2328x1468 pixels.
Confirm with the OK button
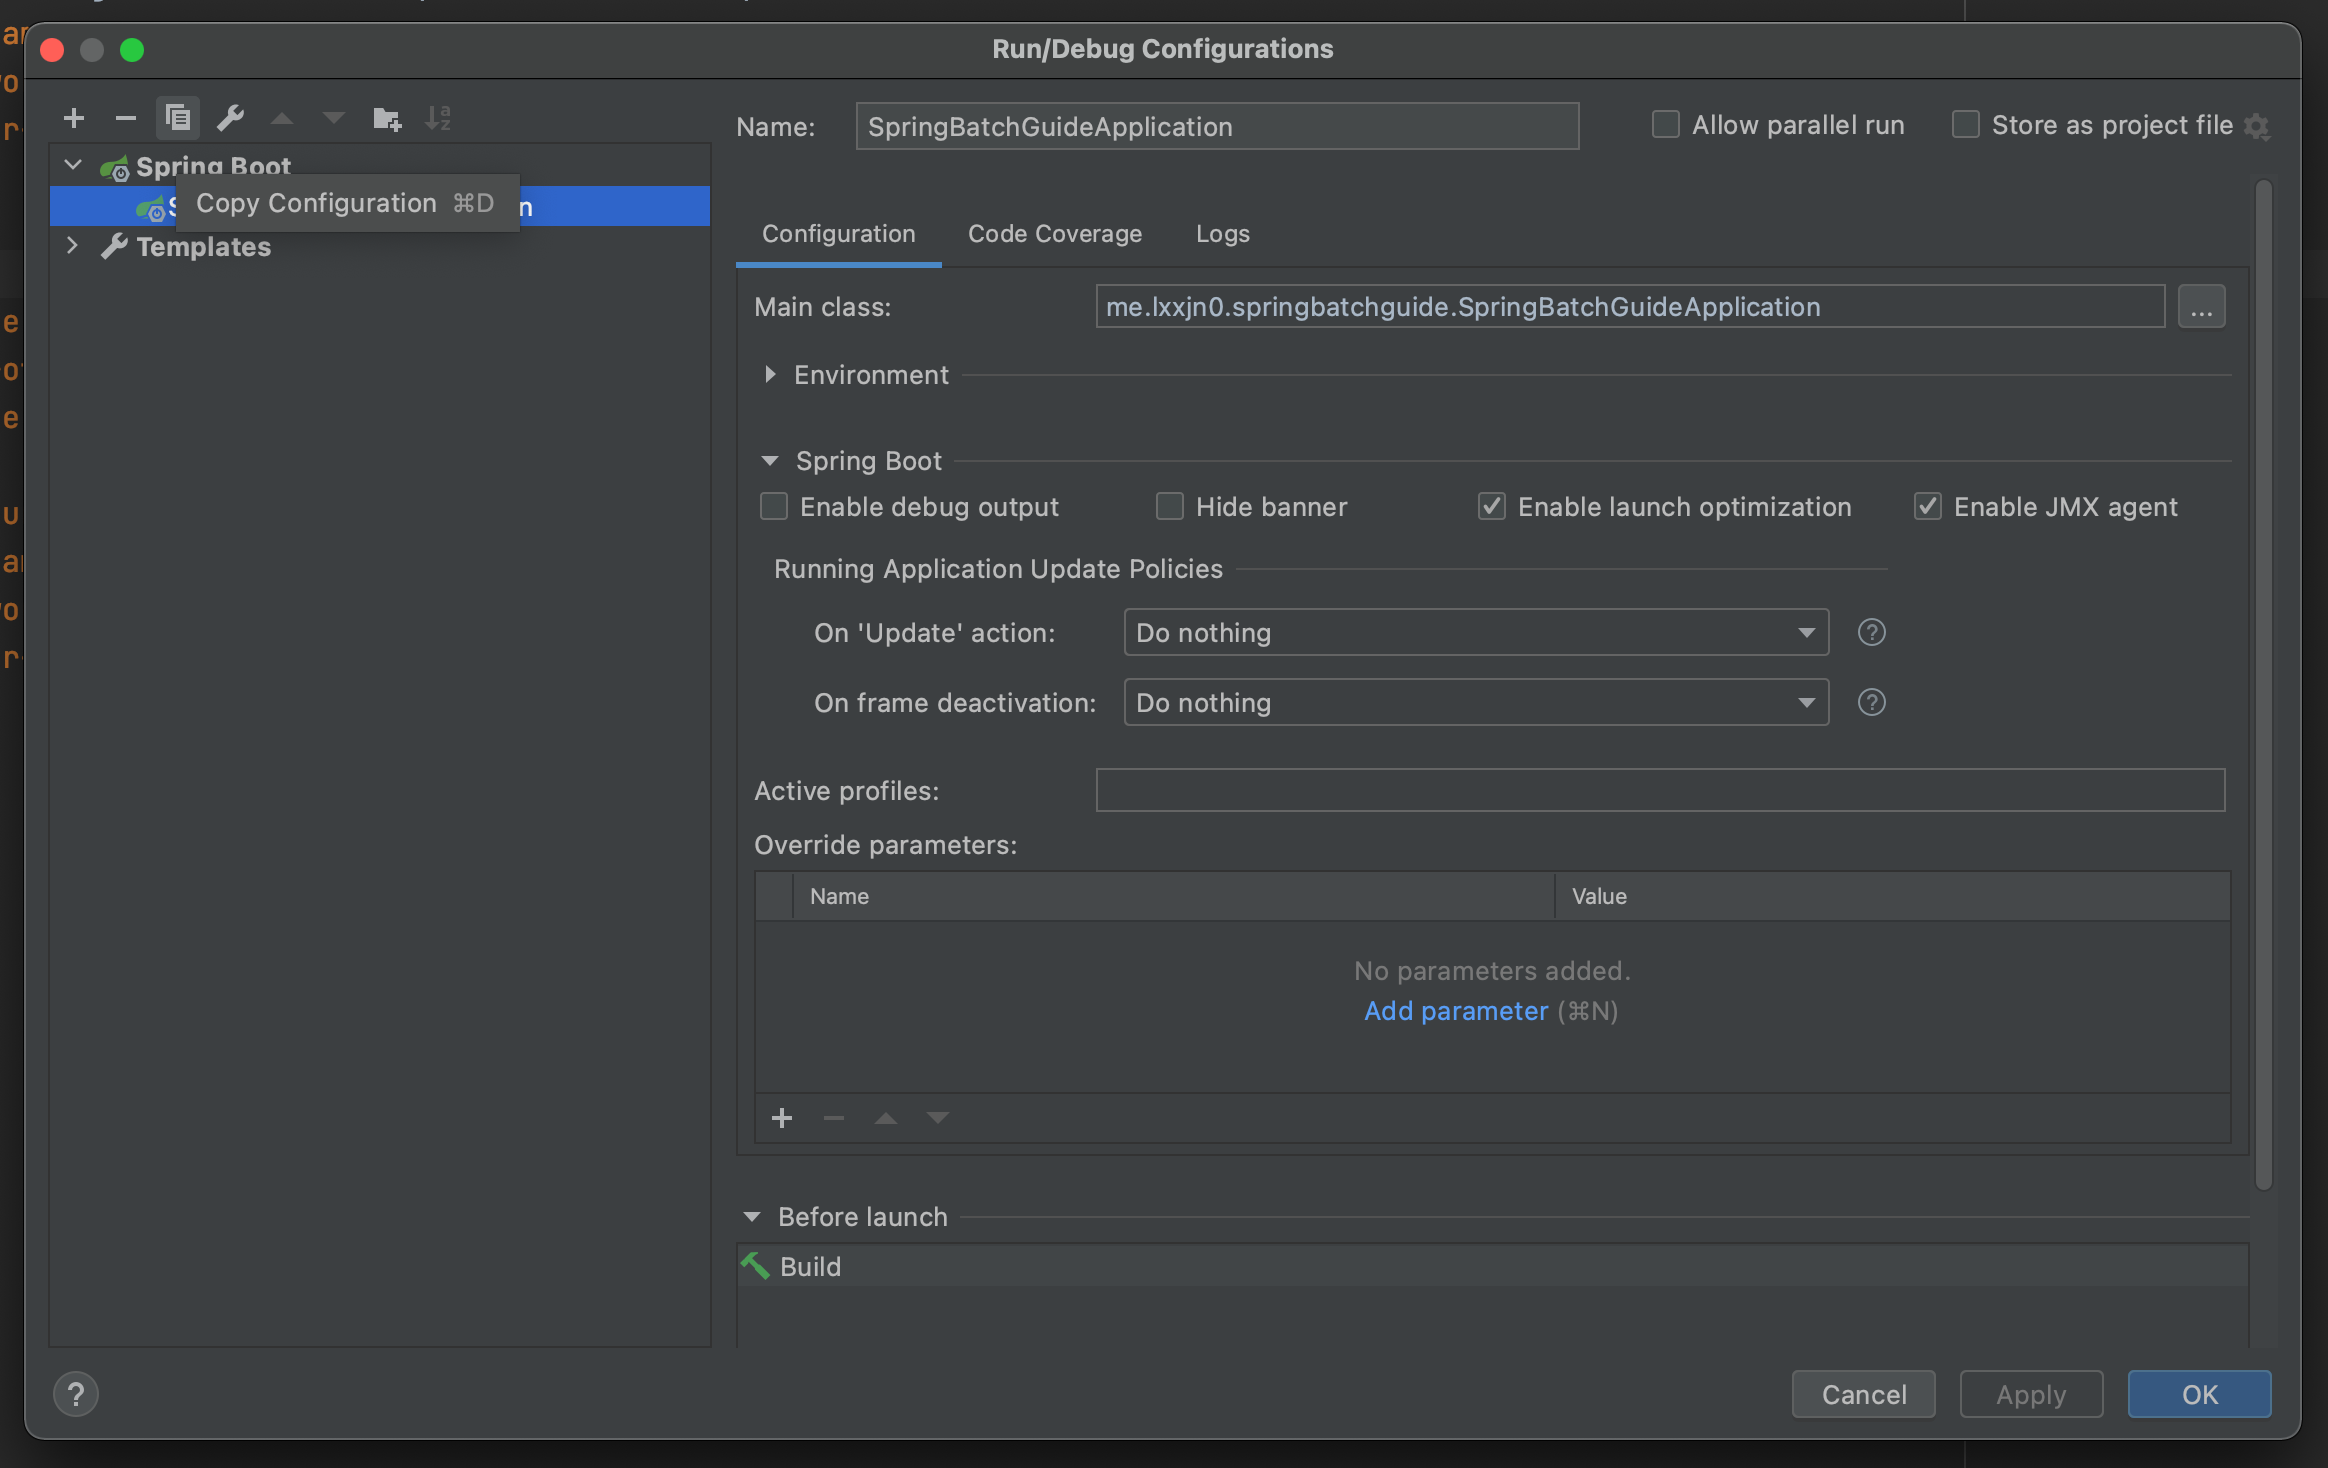point(2199,1394)
